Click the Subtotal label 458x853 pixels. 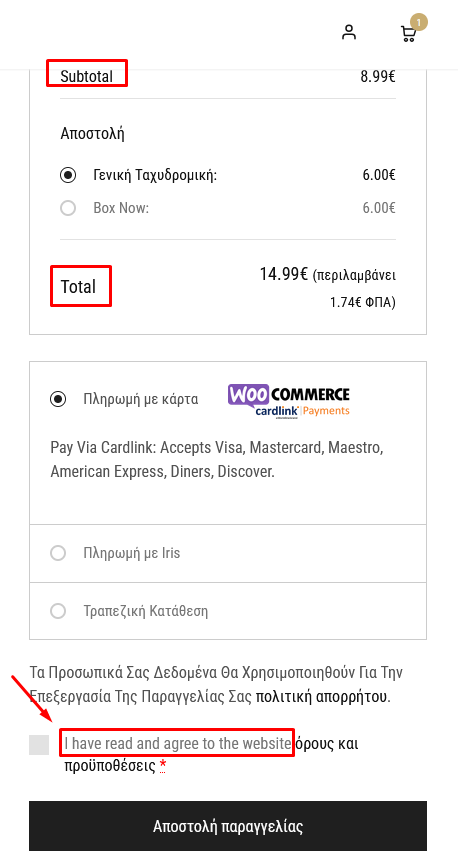pos(86,76)
